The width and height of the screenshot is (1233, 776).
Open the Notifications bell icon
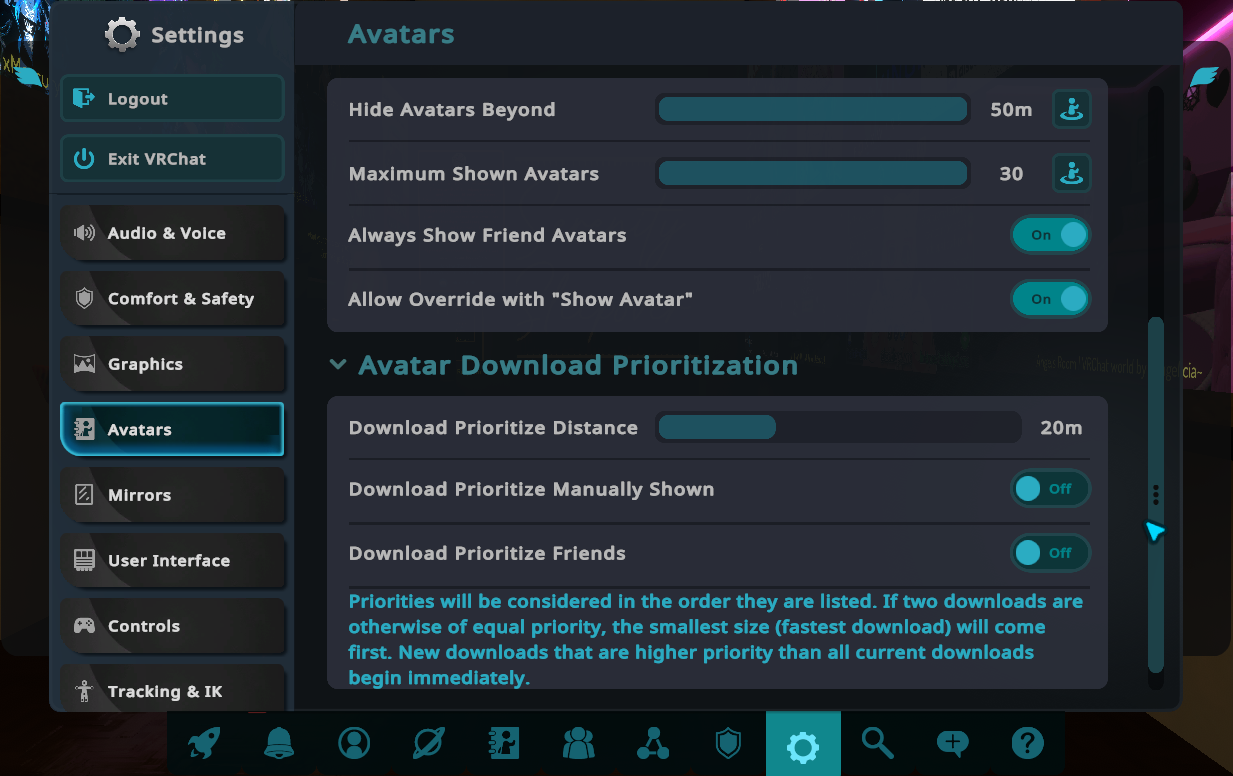click(279, 743)
